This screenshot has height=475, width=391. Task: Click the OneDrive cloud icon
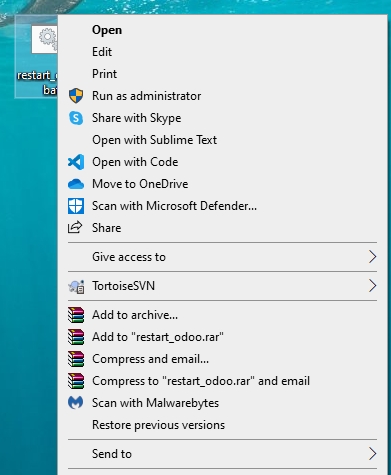click(76, 184)
